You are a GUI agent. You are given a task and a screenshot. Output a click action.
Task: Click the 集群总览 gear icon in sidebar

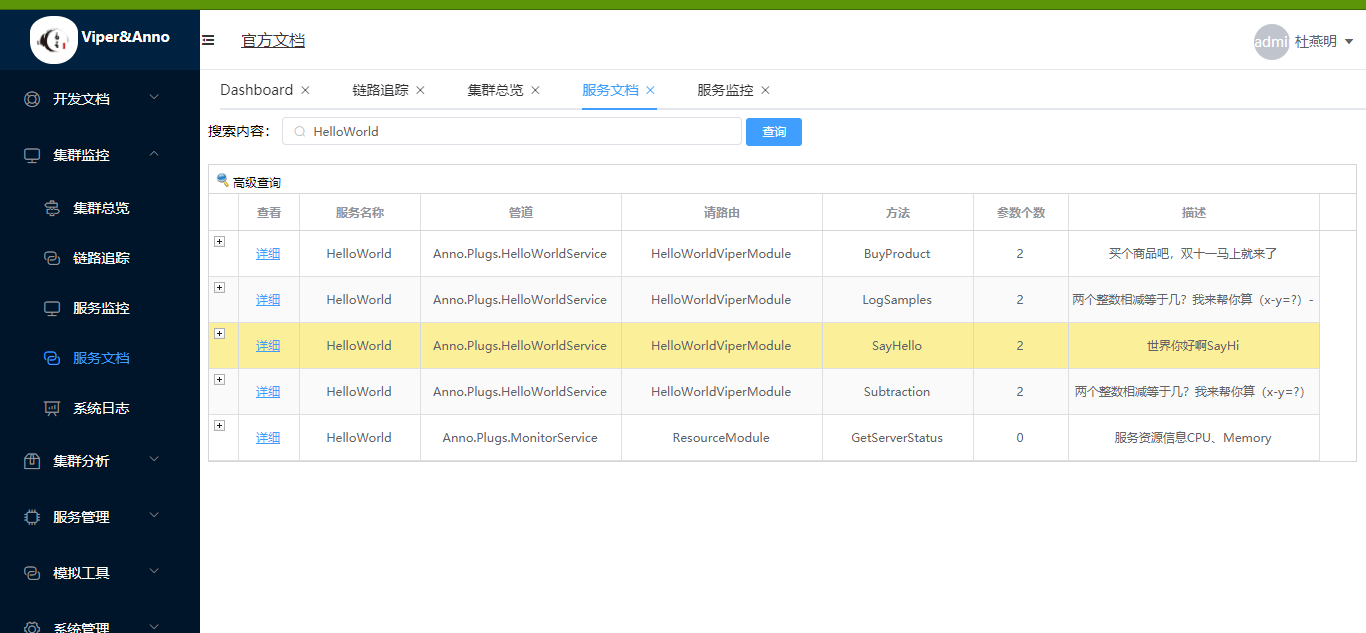coord(52,208)
